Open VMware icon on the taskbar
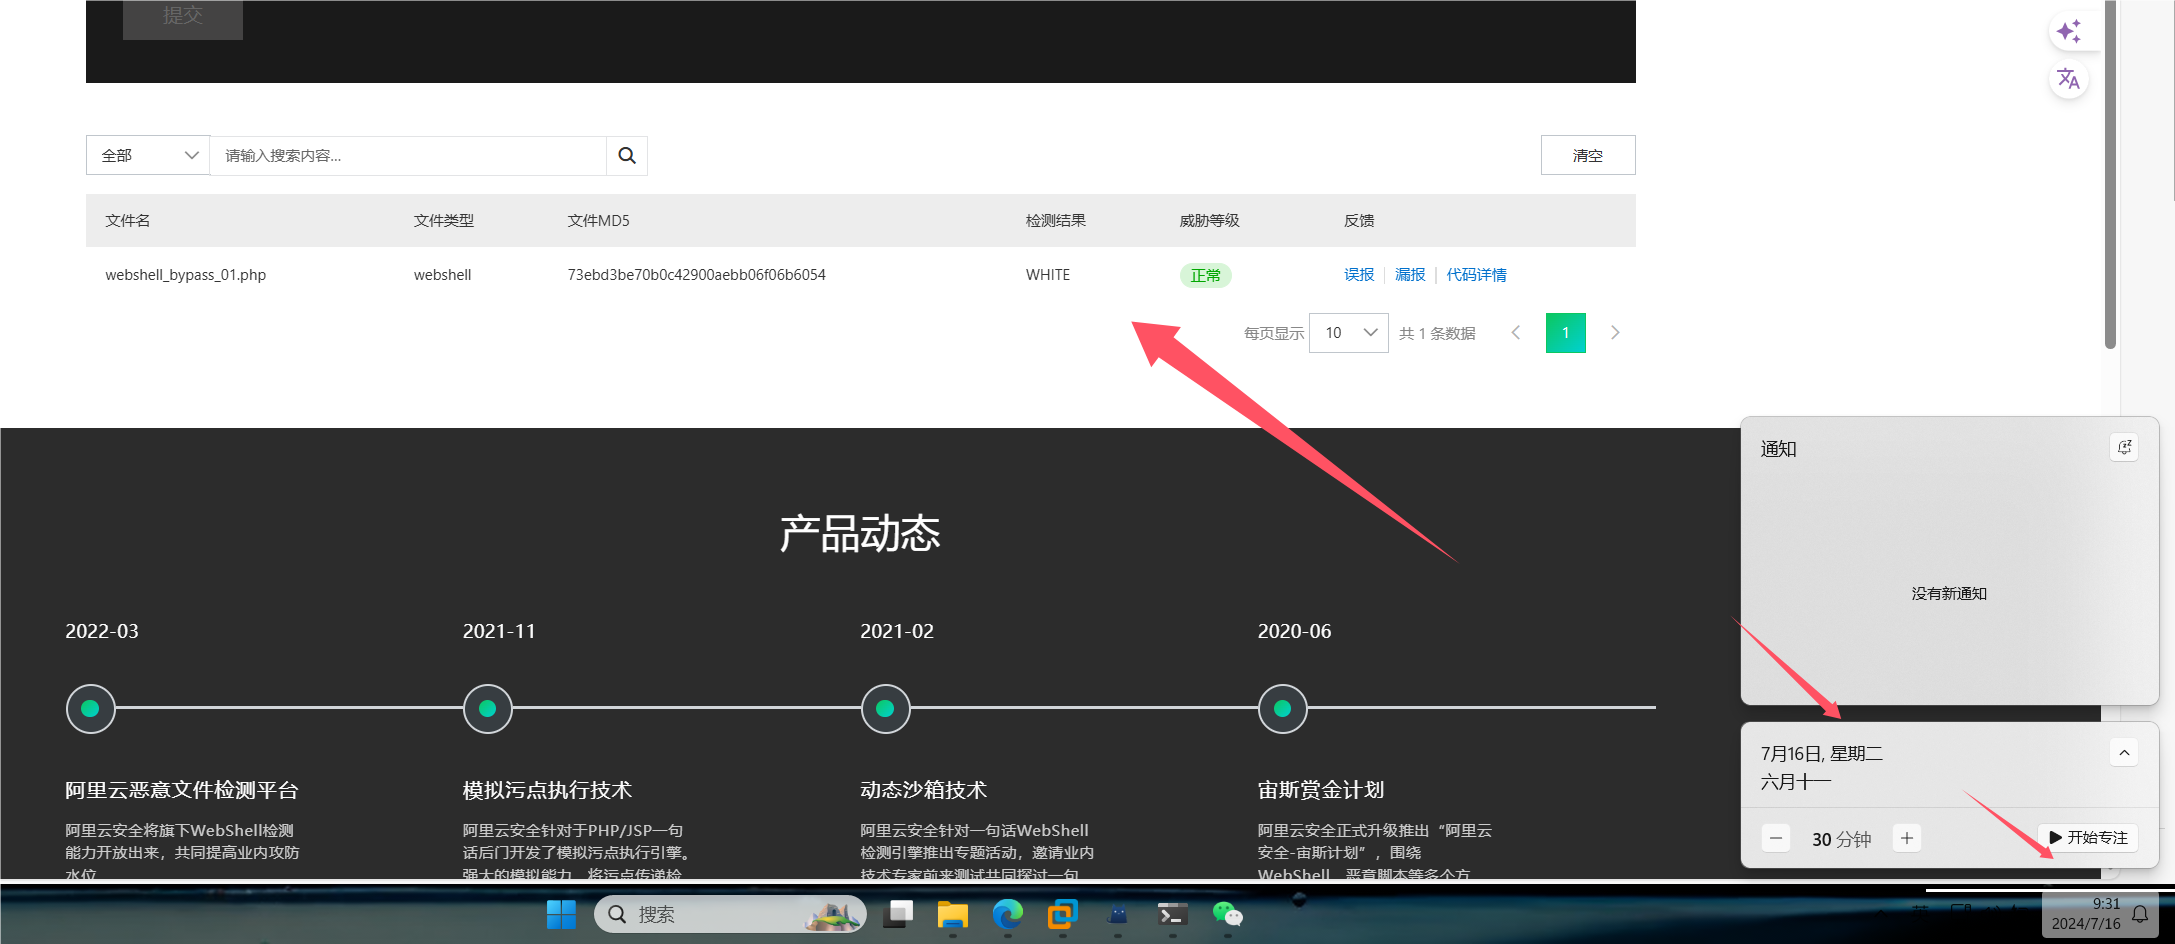This screenshot has height=944, width=2175. tap(1062, 914)
